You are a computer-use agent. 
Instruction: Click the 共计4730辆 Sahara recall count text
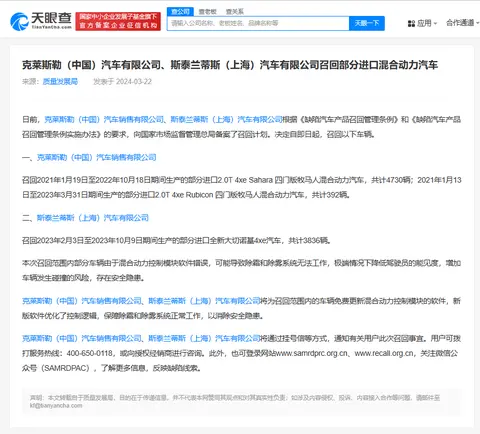[x=391, y=180]
